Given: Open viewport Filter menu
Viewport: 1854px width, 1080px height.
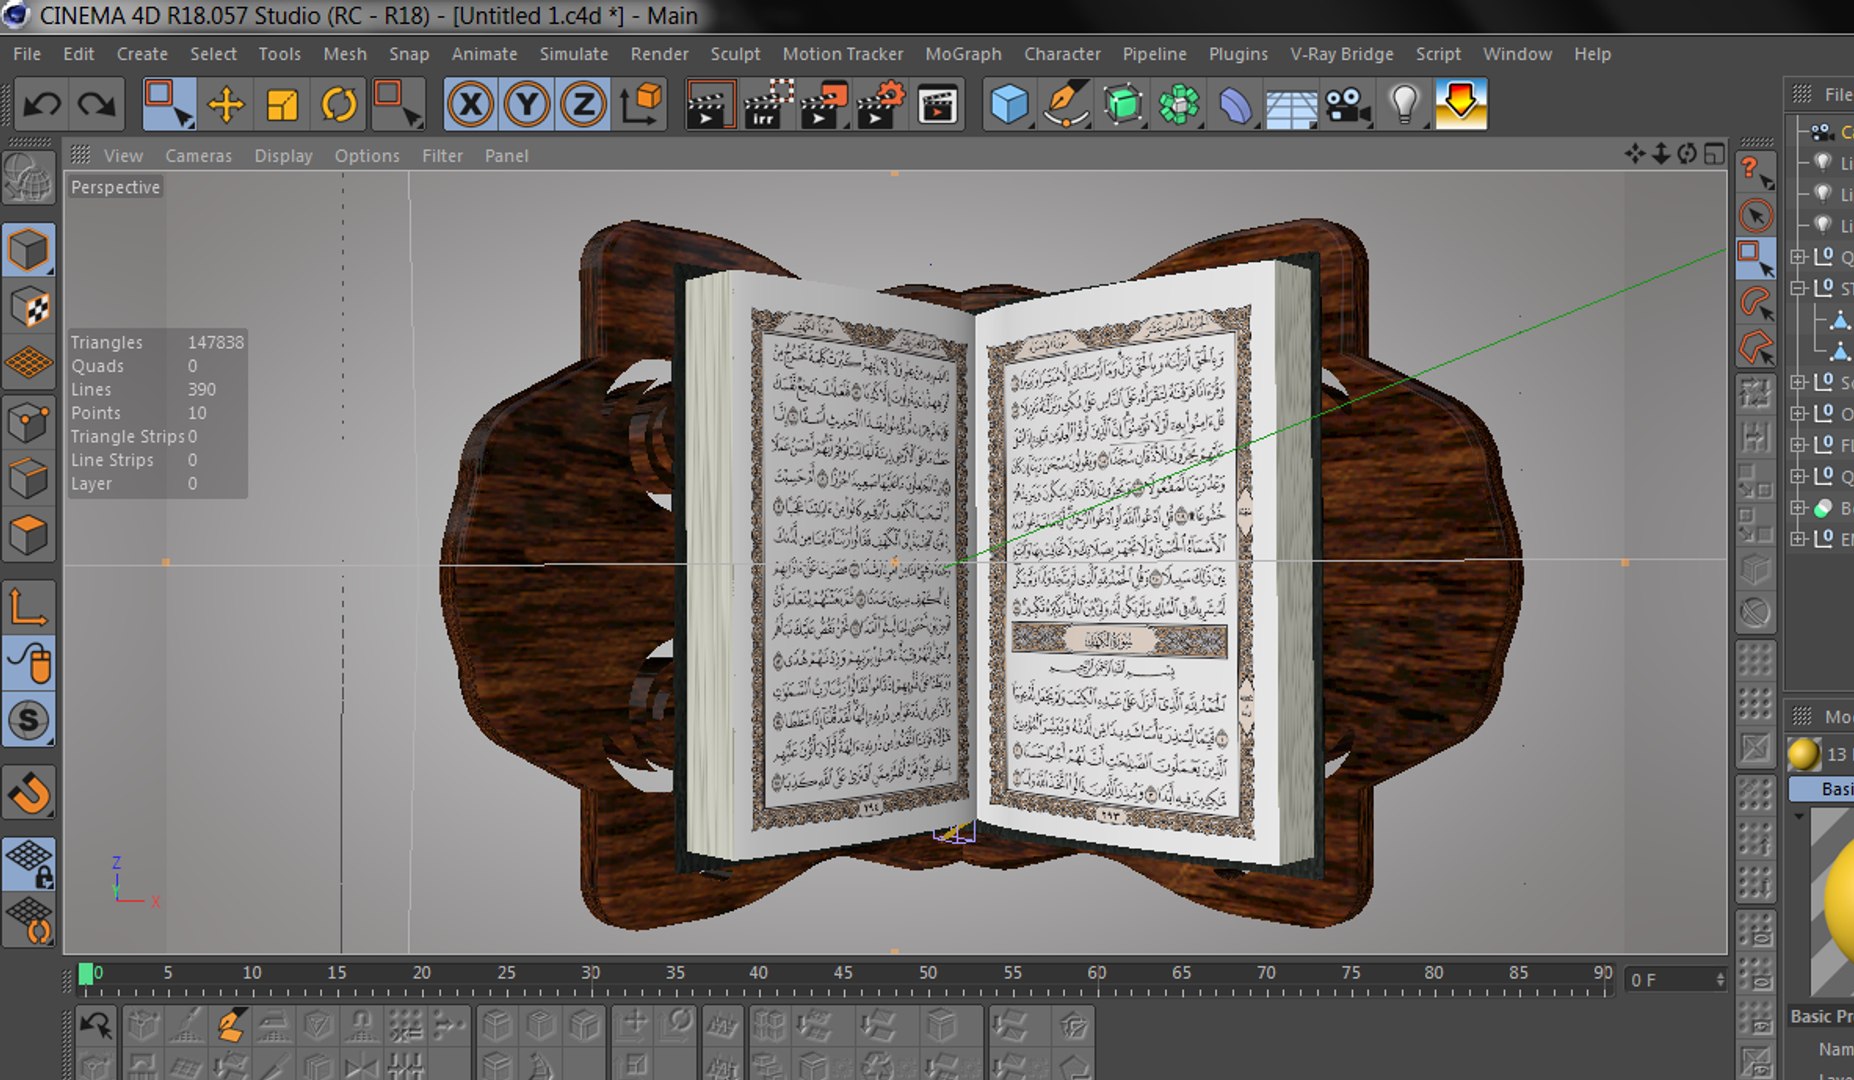Looking at the screenshot, I should 442,156.
